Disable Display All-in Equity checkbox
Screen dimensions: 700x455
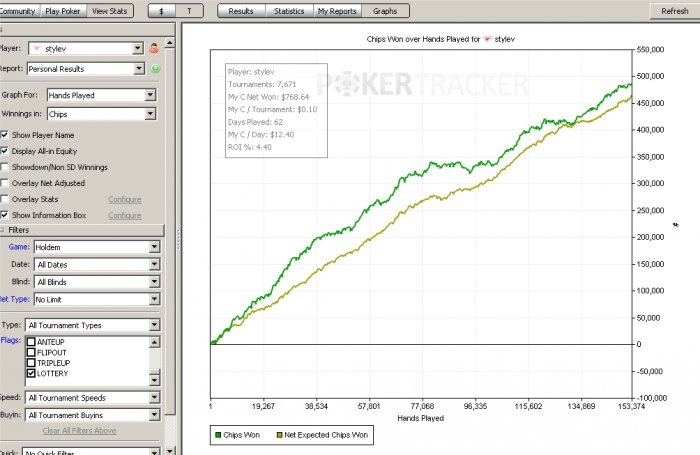click(x=4, y=151)
